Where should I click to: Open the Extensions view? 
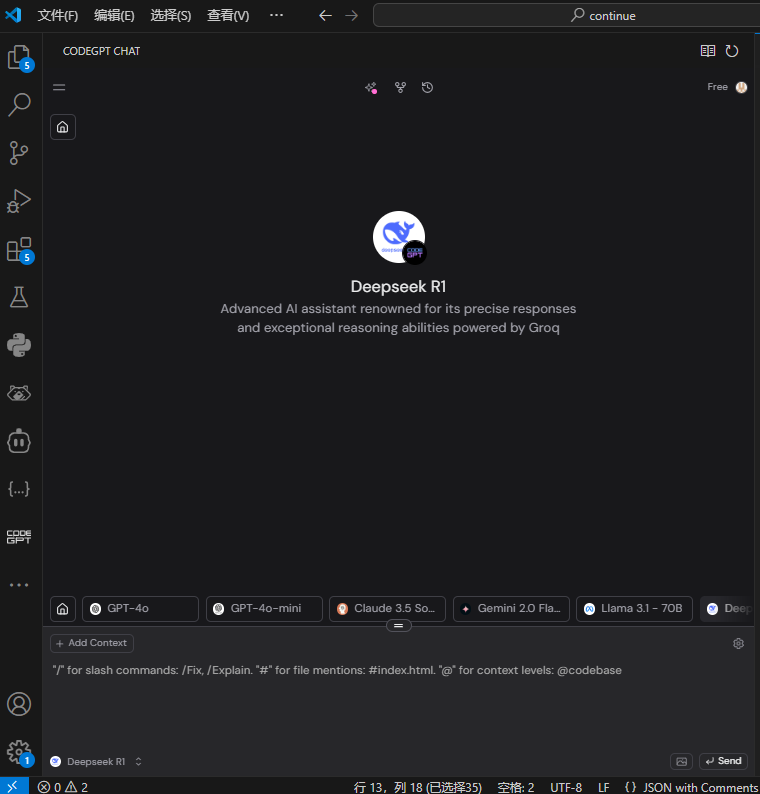(19, 250)
